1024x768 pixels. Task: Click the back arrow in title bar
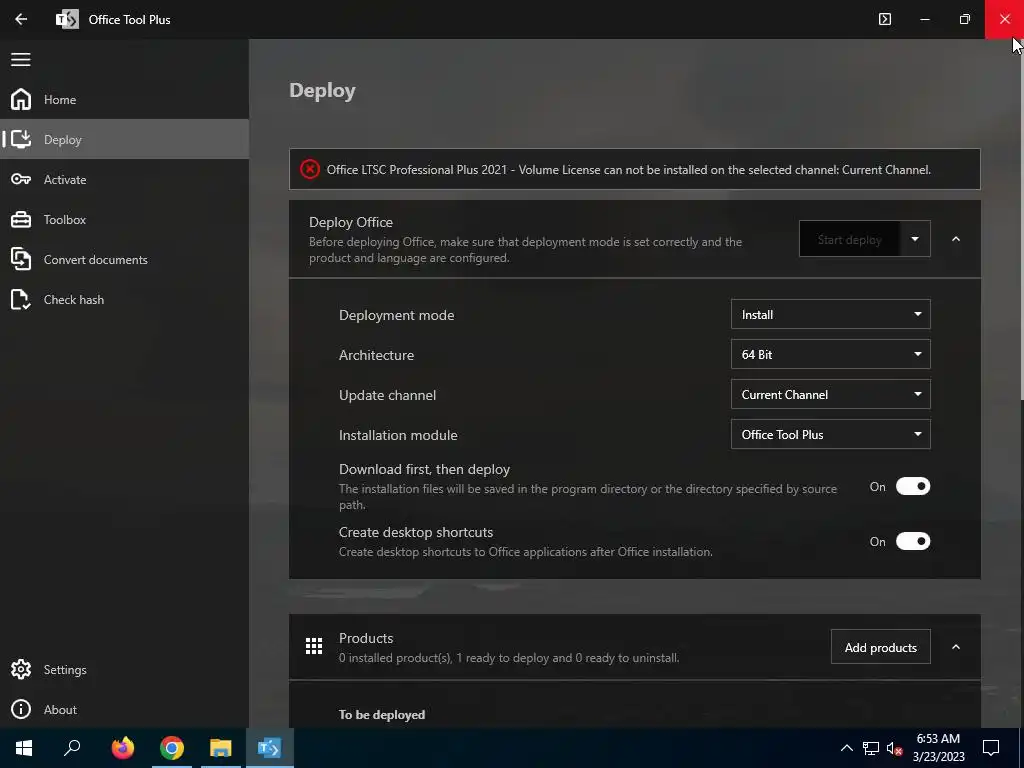pos(21,19)
